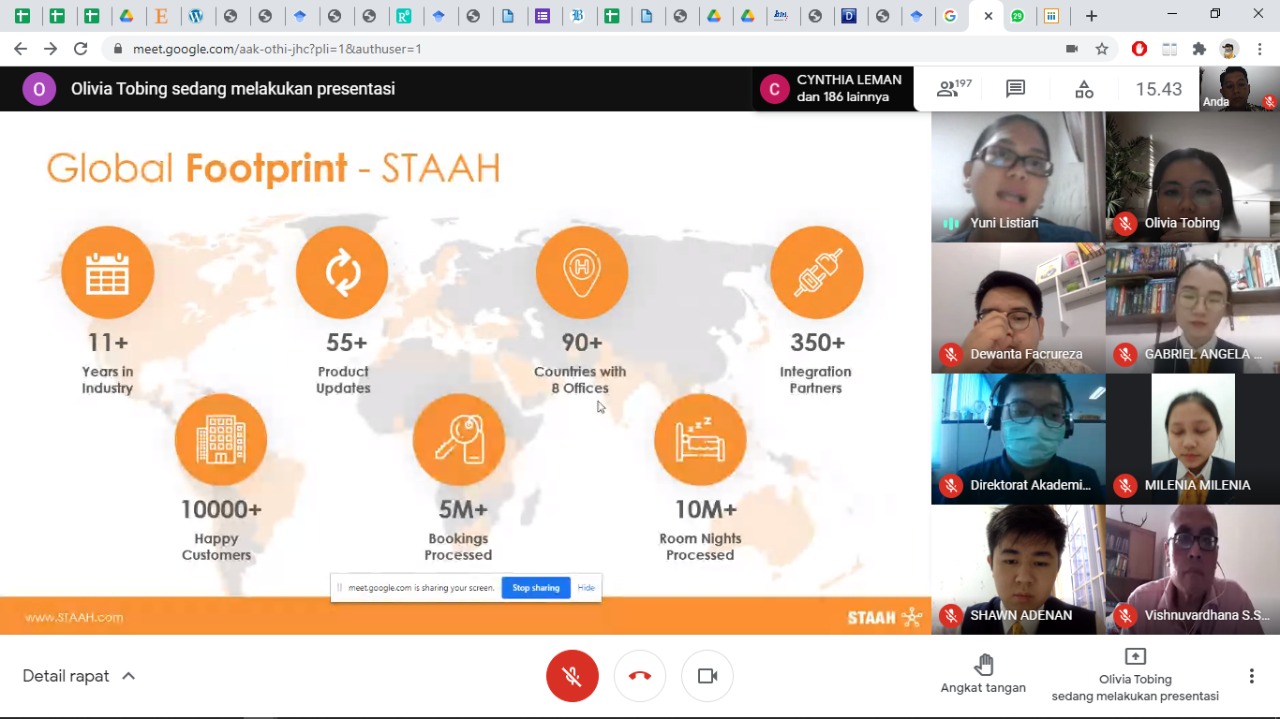Click your own Anda self-view thumbnail
Image resolution: width=1280 pixels, height=719 pixels.
coord(1239,89)
